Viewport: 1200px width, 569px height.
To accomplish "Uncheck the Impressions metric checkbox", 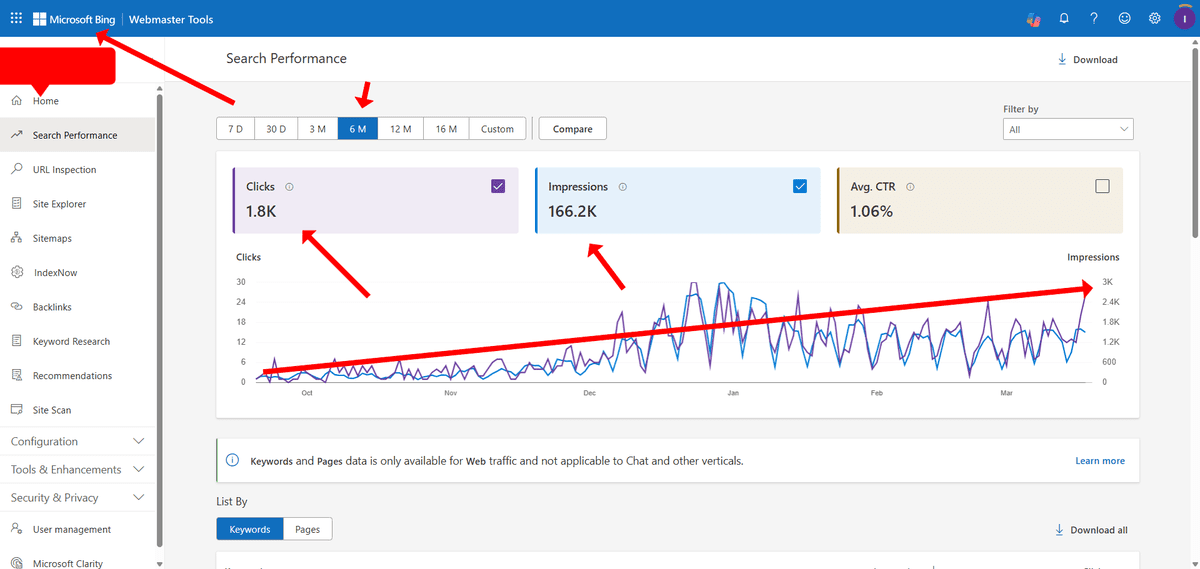I will [800, 186].
